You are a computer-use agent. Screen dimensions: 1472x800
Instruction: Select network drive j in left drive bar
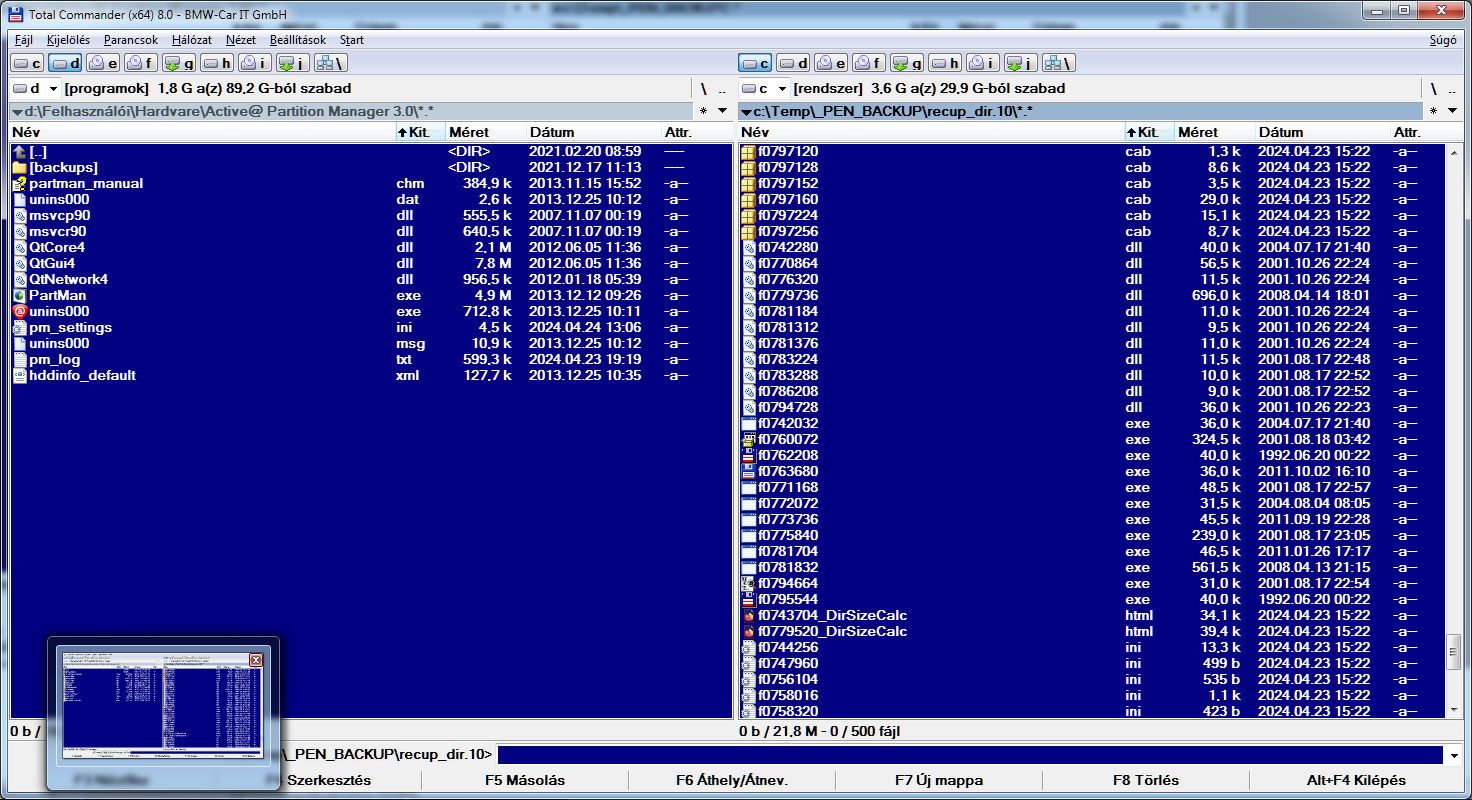[292, 63]
